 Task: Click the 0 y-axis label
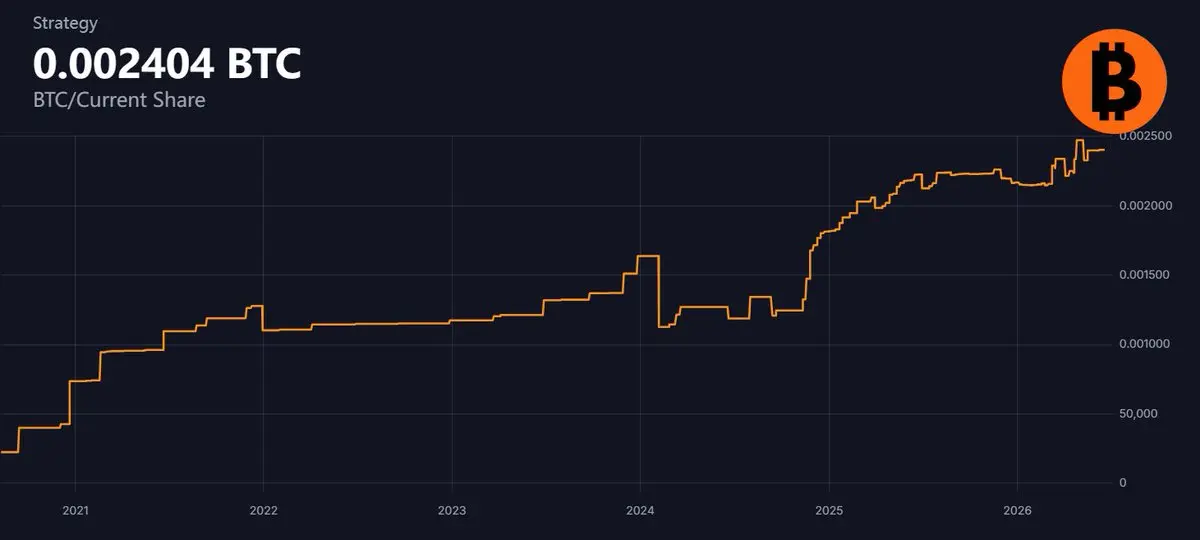(1123, 483)
